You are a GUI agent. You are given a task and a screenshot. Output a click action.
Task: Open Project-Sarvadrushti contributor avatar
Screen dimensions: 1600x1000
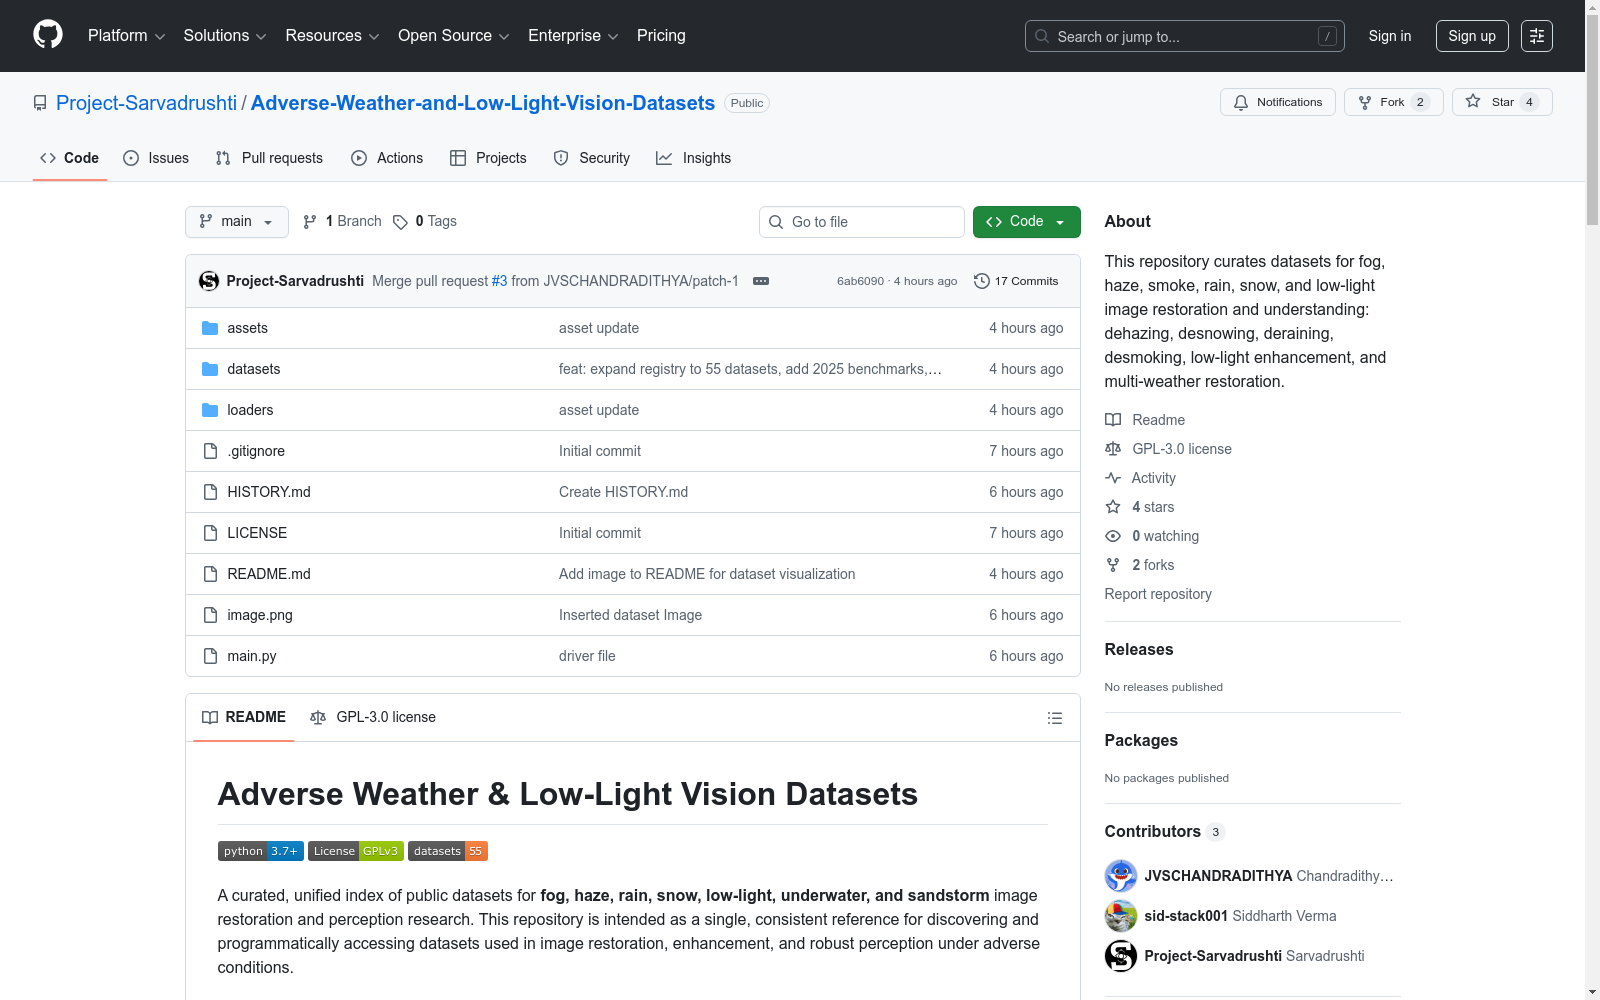(1121, 956)
